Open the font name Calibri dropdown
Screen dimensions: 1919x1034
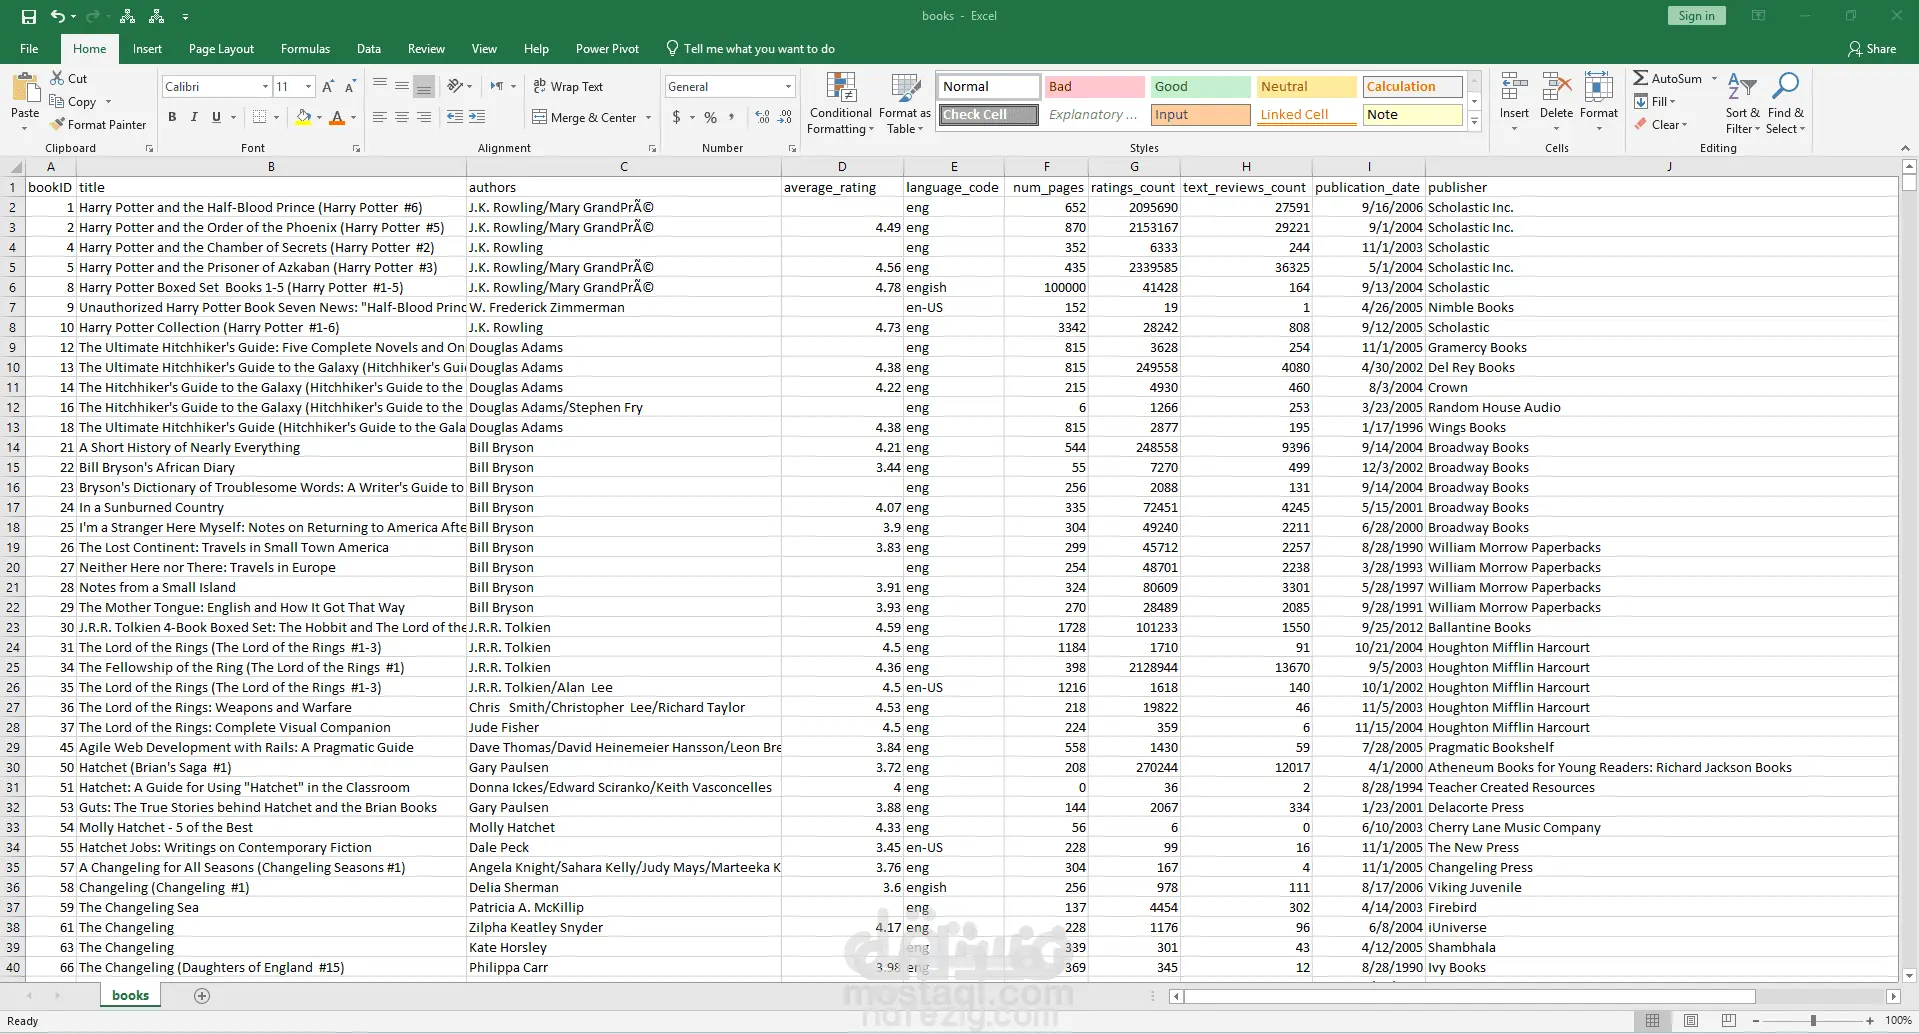265,87
